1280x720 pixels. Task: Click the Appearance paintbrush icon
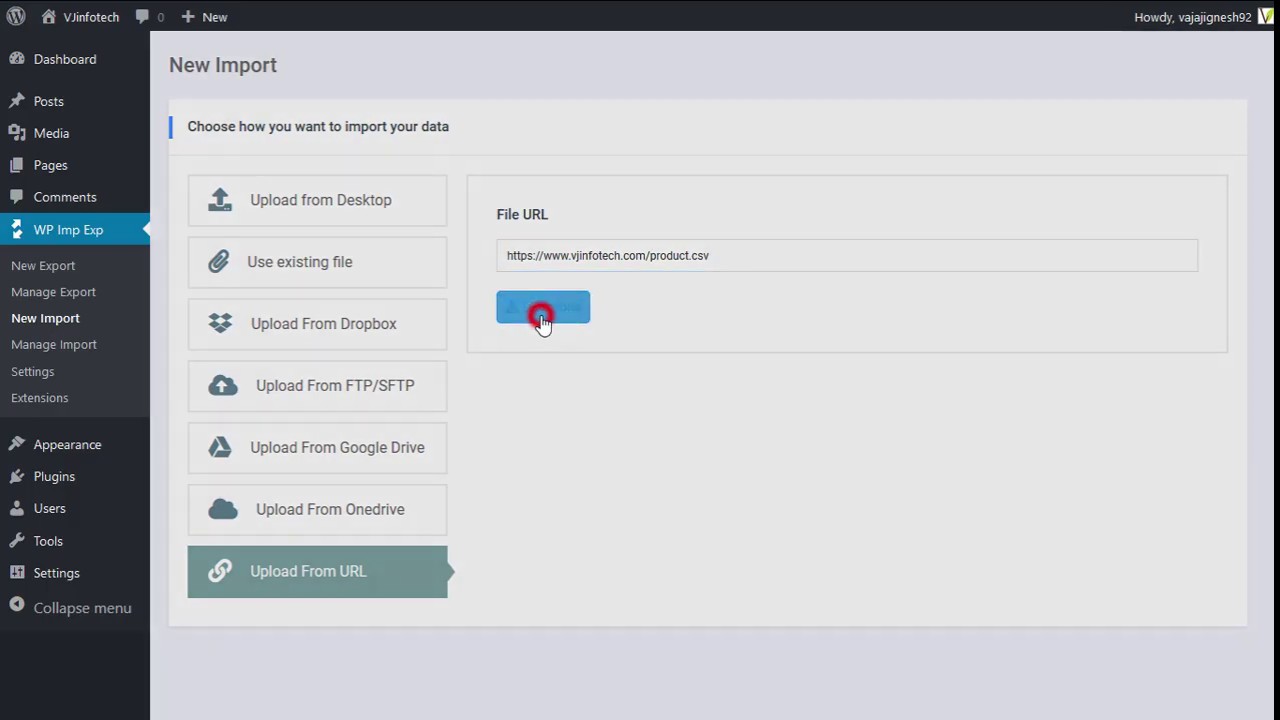point(17,444)
